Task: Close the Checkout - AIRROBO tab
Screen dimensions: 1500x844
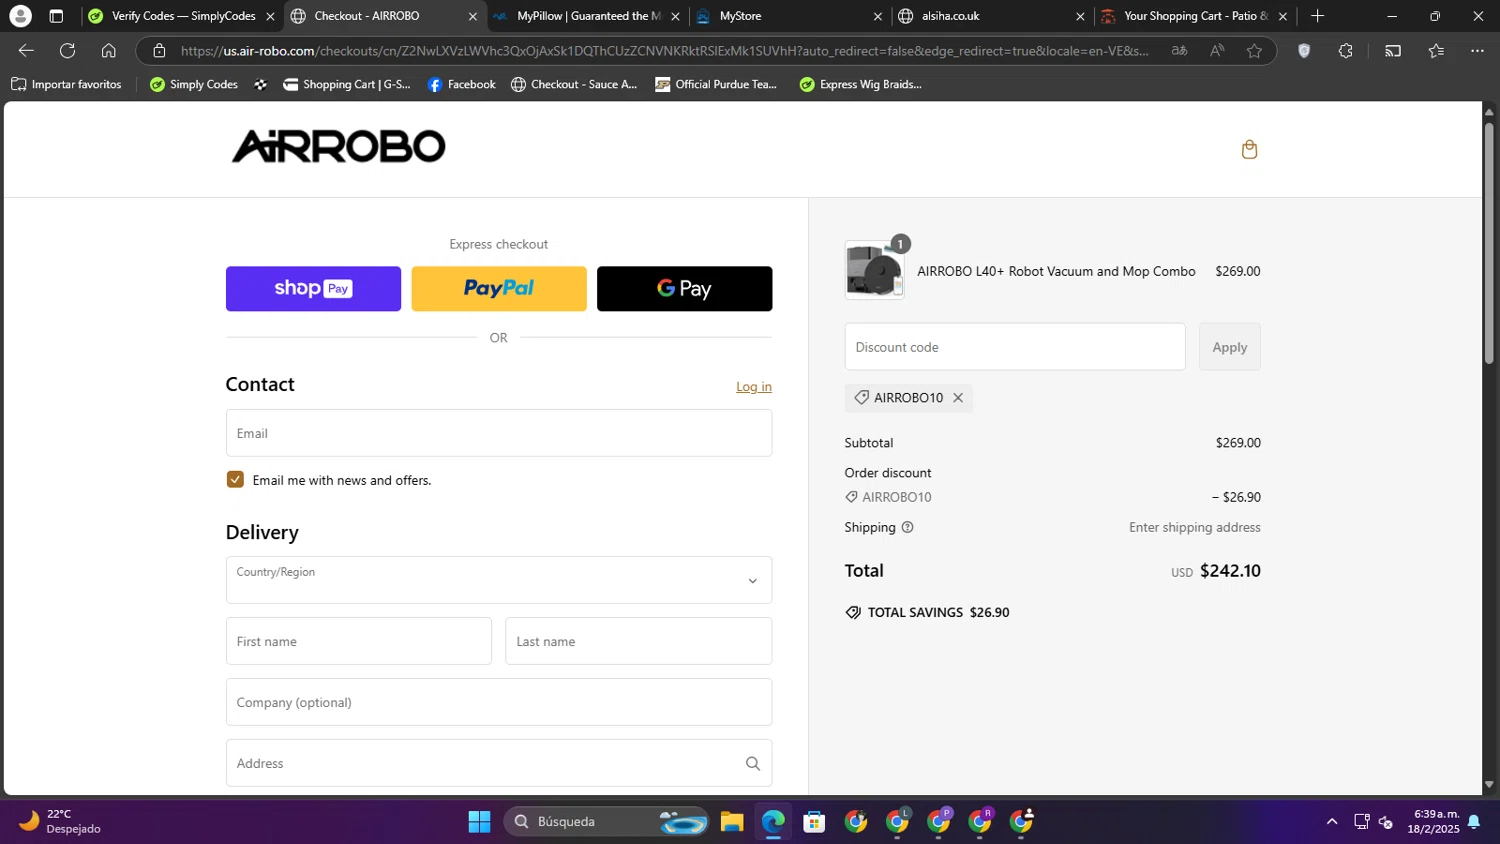Action: coord(473,16)
